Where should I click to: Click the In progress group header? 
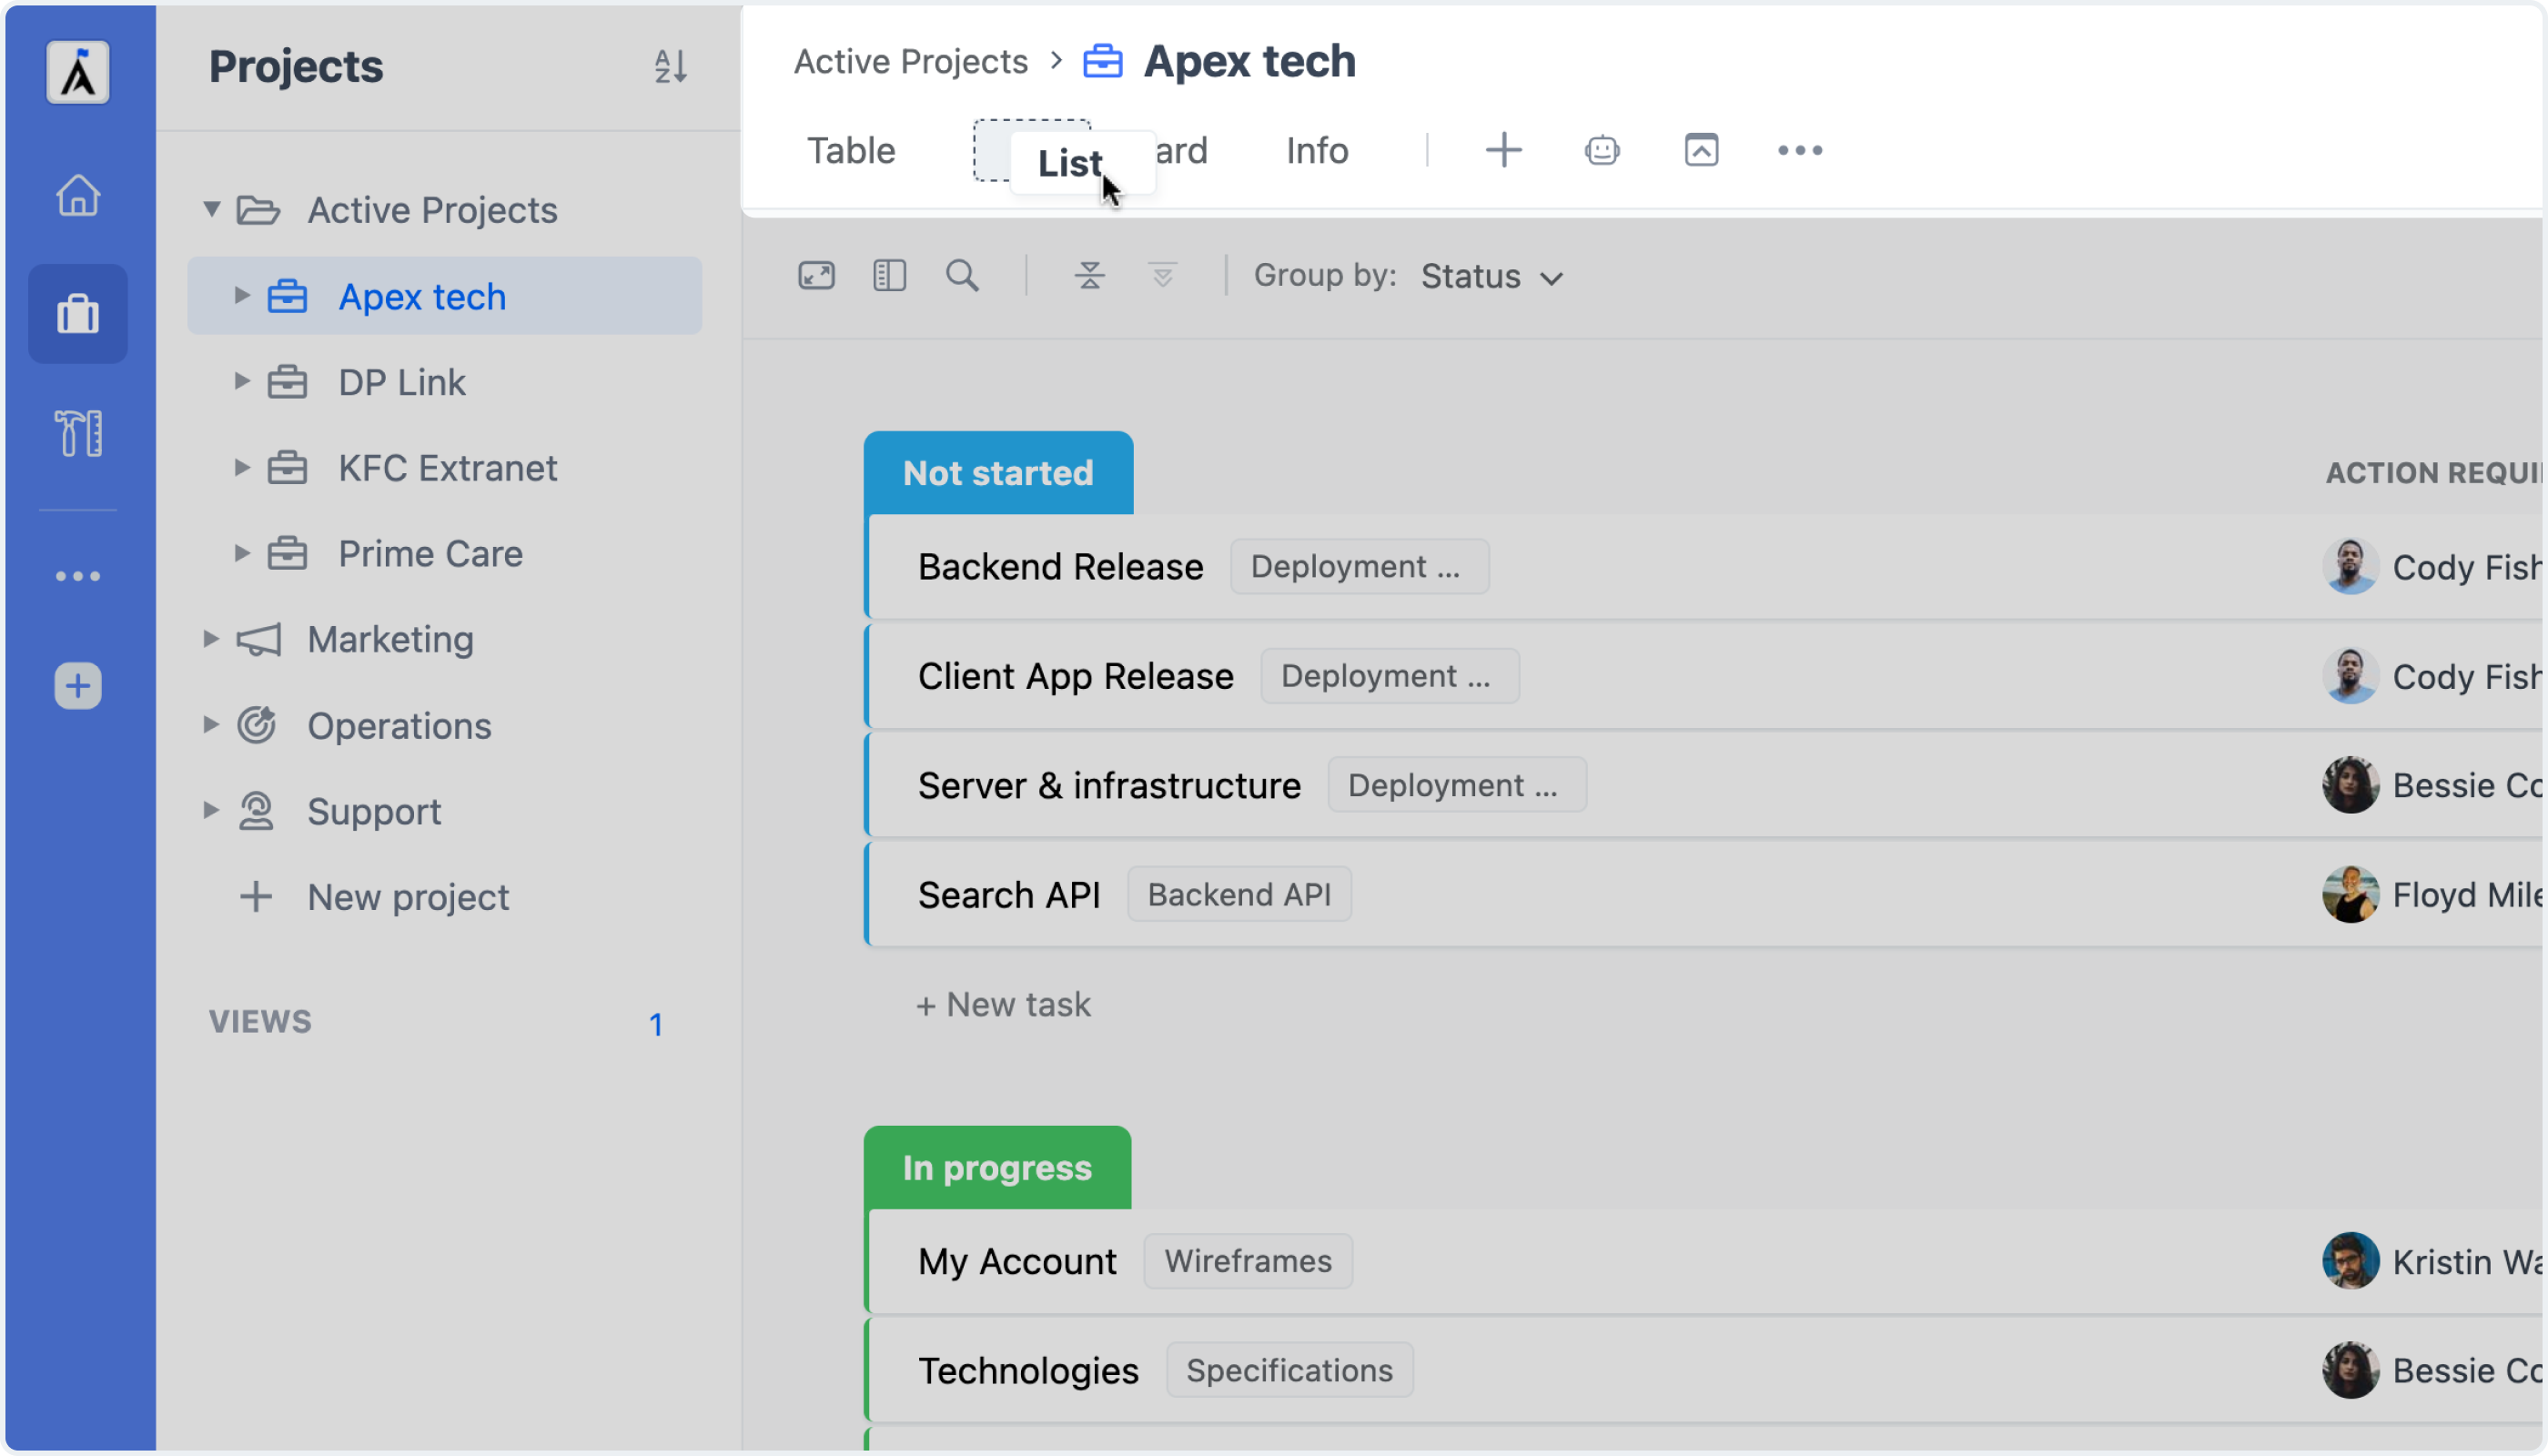997,1167
